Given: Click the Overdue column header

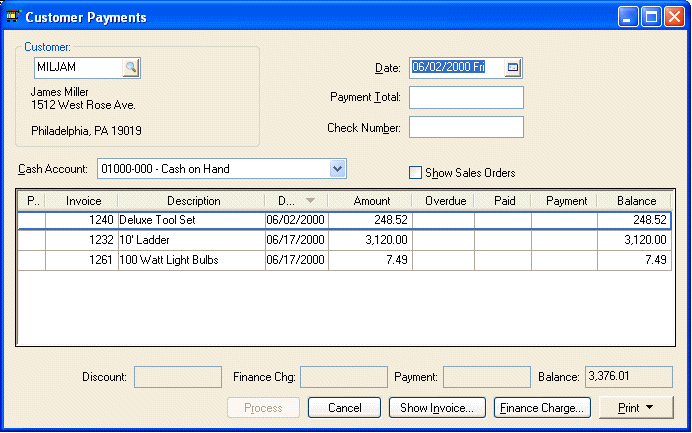Looking at the screenshot, I should pyautogui.click(x=444, y=201).
